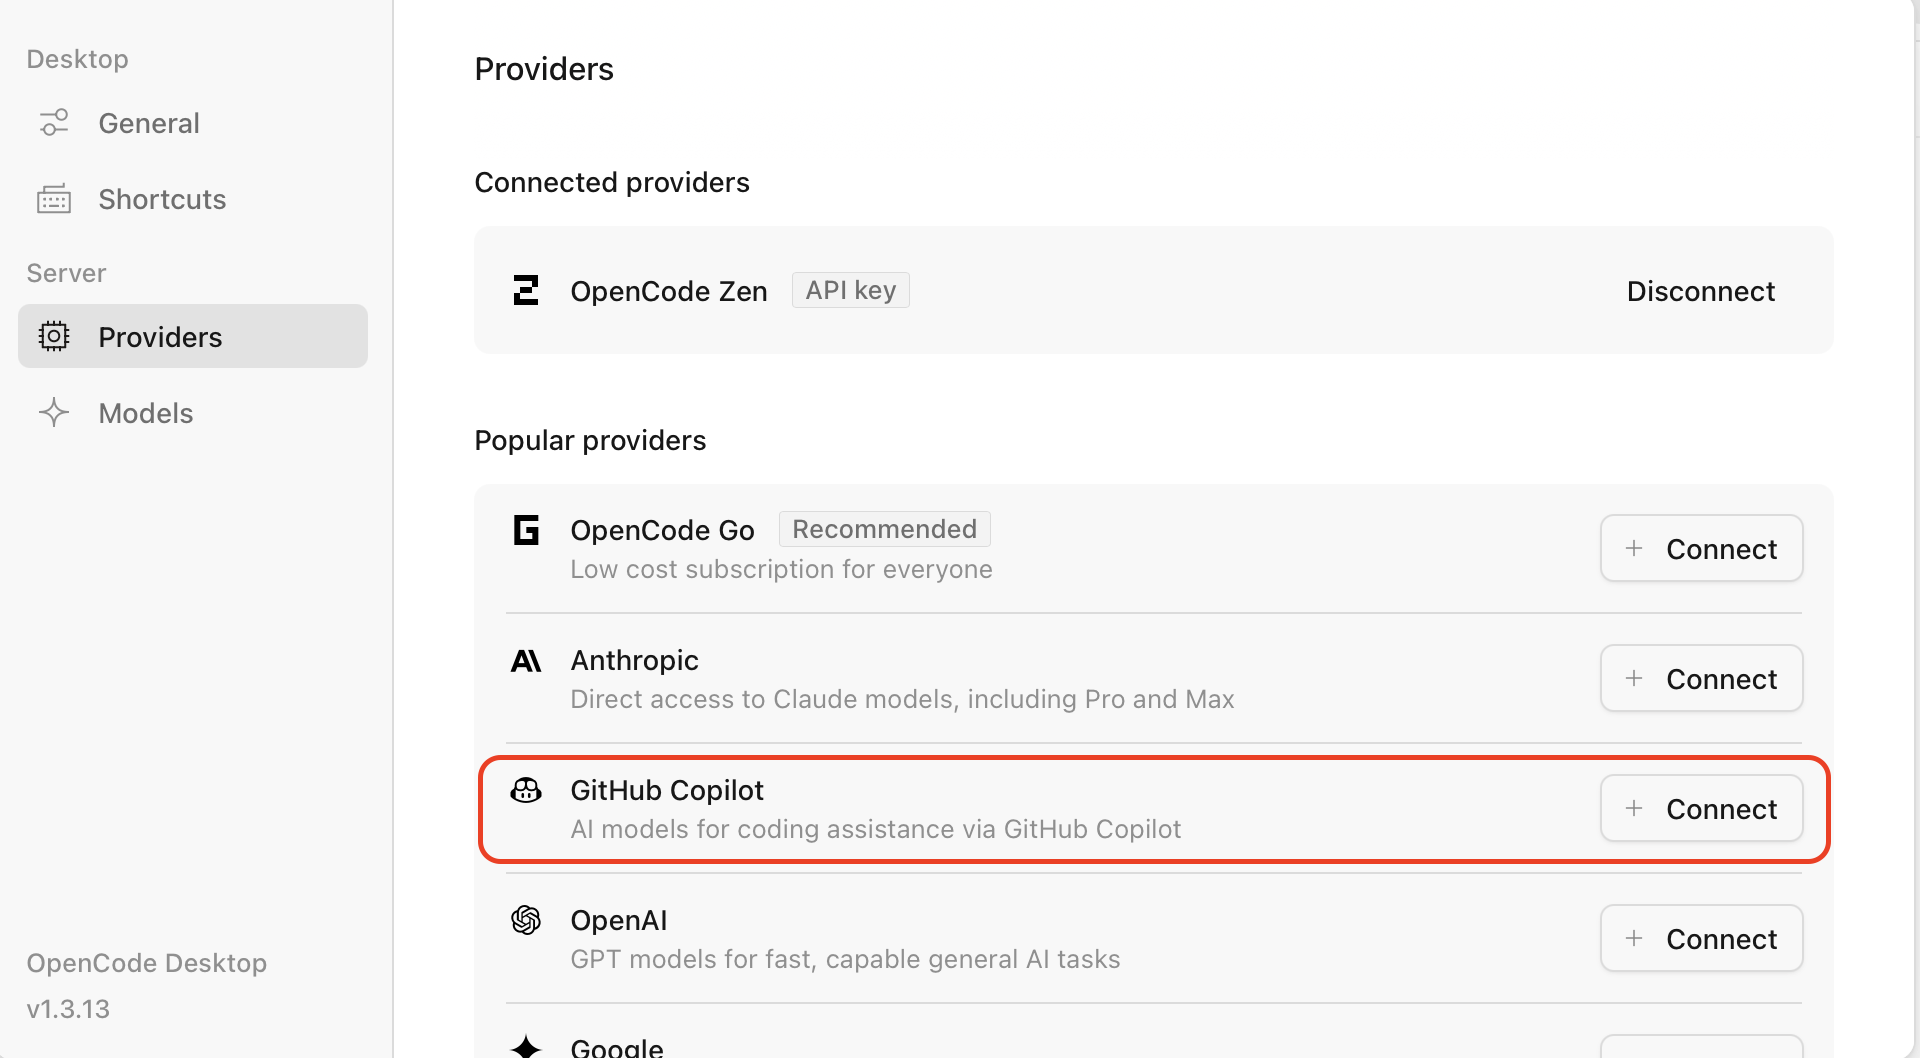Connect the OpenAI provider
The height and width of the screenshot is (1058, 1920).
point(1701,938)
